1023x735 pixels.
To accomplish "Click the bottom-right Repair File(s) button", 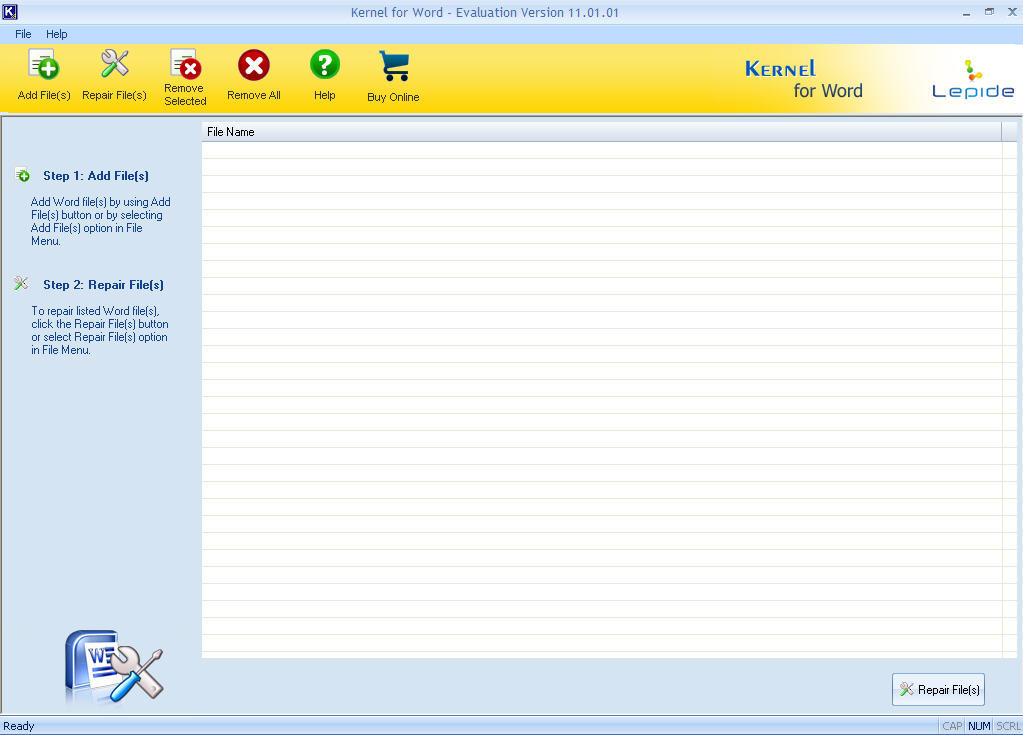I will click(x=938, y=689).
